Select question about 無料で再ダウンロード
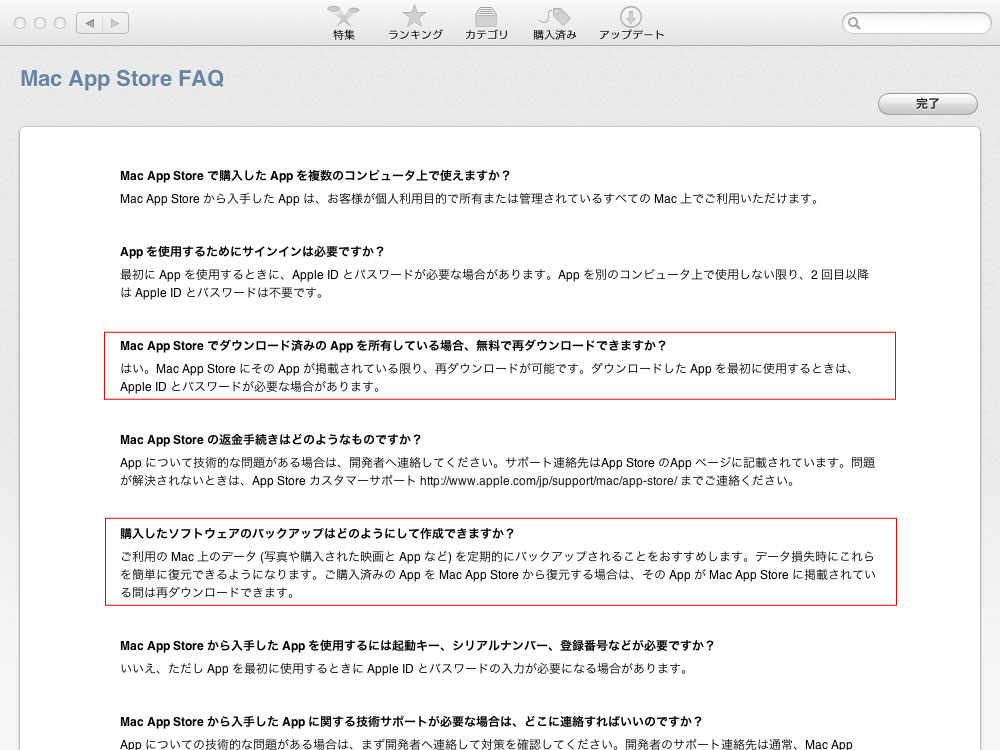Viewport: 1000px width, 750px height. 393,346
